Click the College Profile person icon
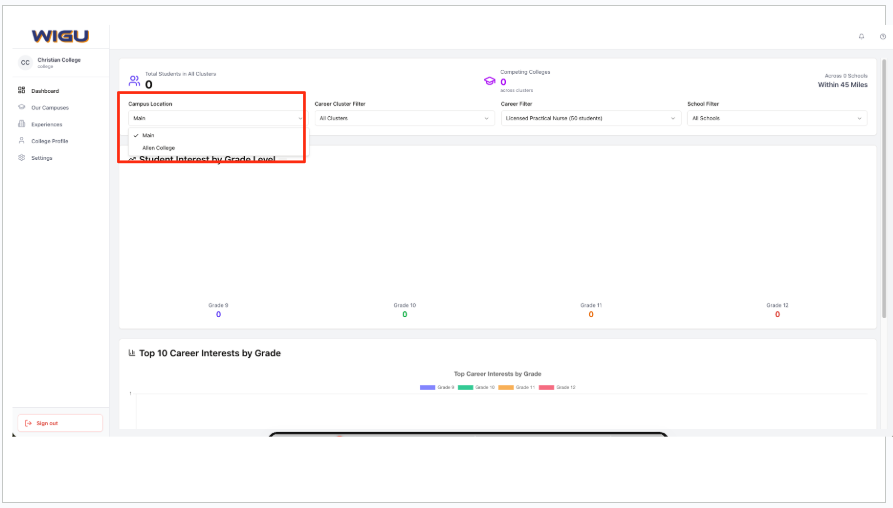The height and width of the screenshot is (508, 893). click(22, 141)
